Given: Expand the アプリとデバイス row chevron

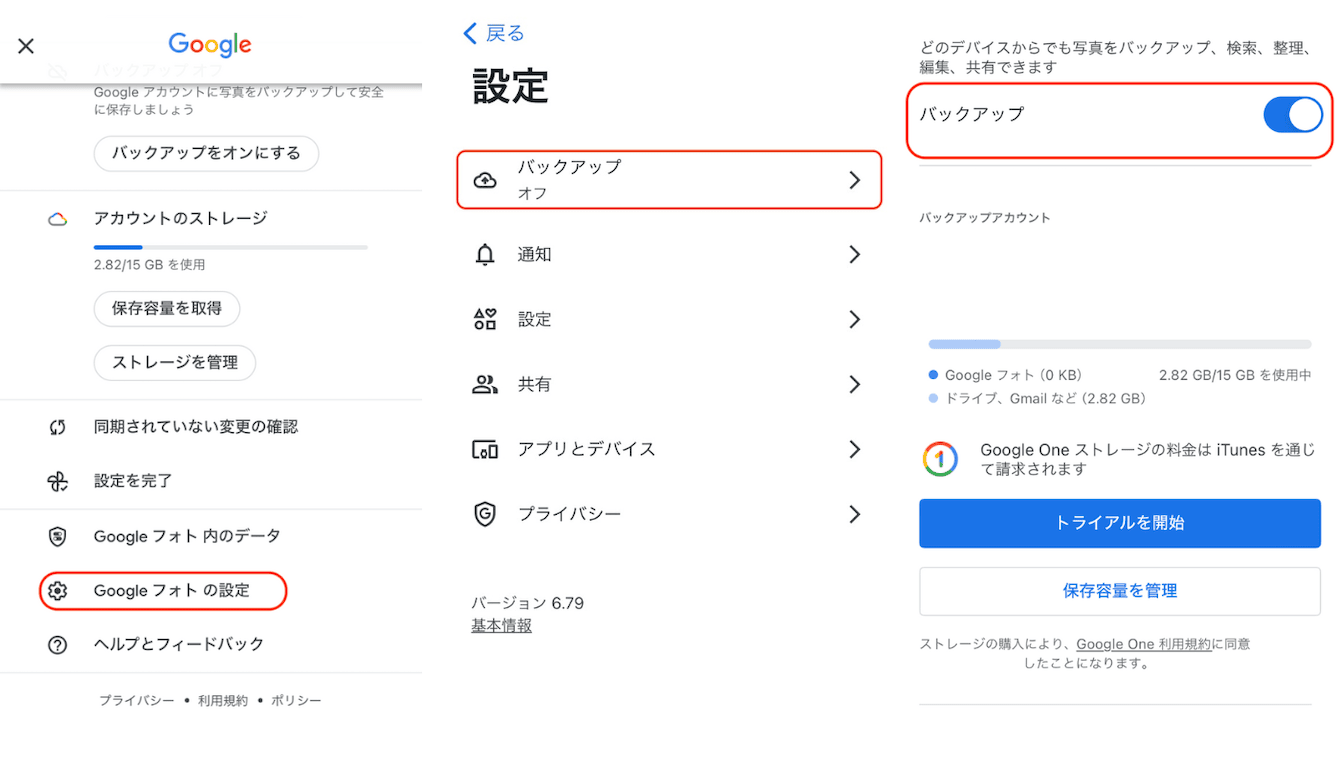Looking at the screenshot, I should (x=854, y=450).
